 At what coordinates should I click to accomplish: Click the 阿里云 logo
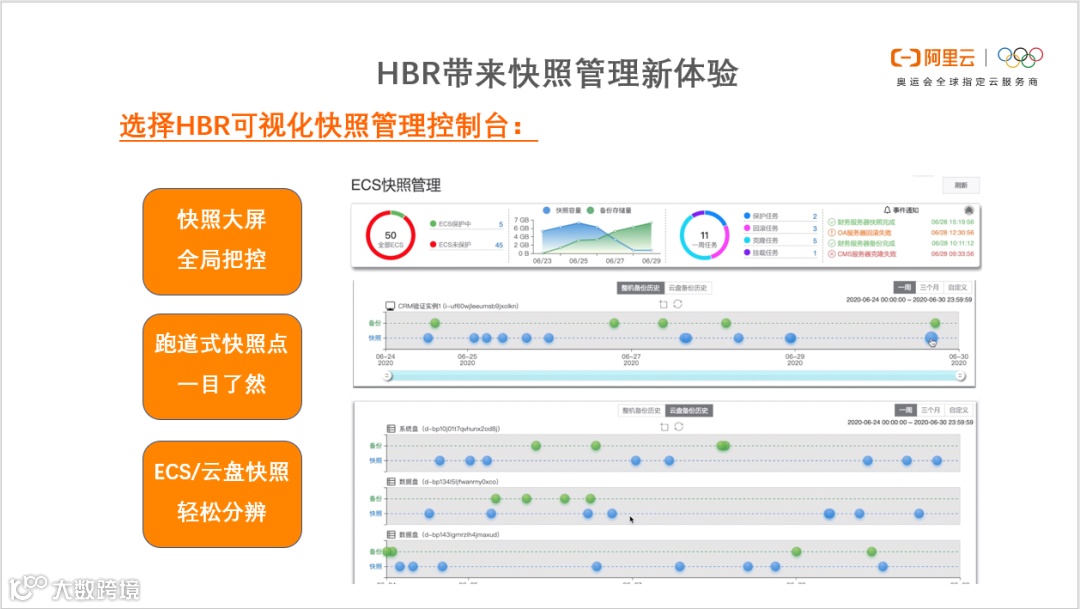pos(933,58)
